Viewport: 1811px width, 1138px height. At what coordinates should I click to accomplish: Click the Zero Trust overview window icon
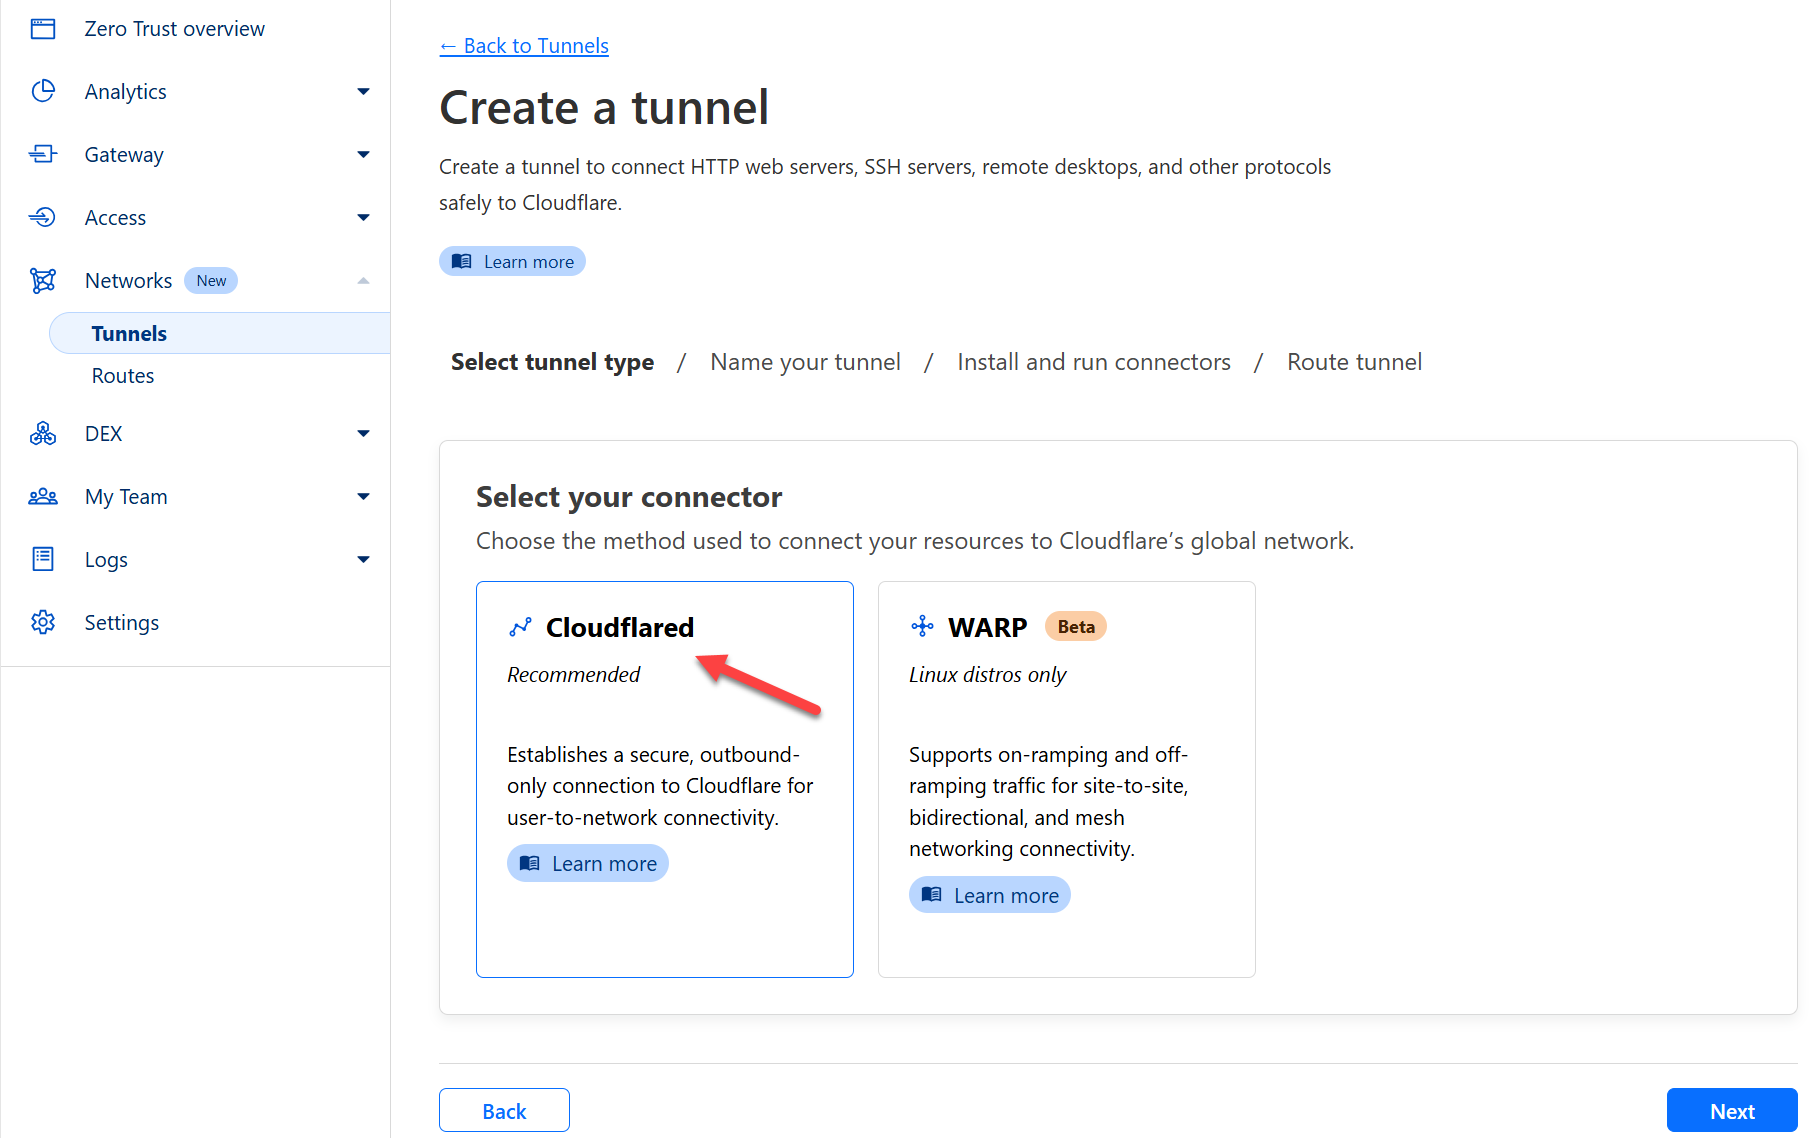[x=43, y=29]
